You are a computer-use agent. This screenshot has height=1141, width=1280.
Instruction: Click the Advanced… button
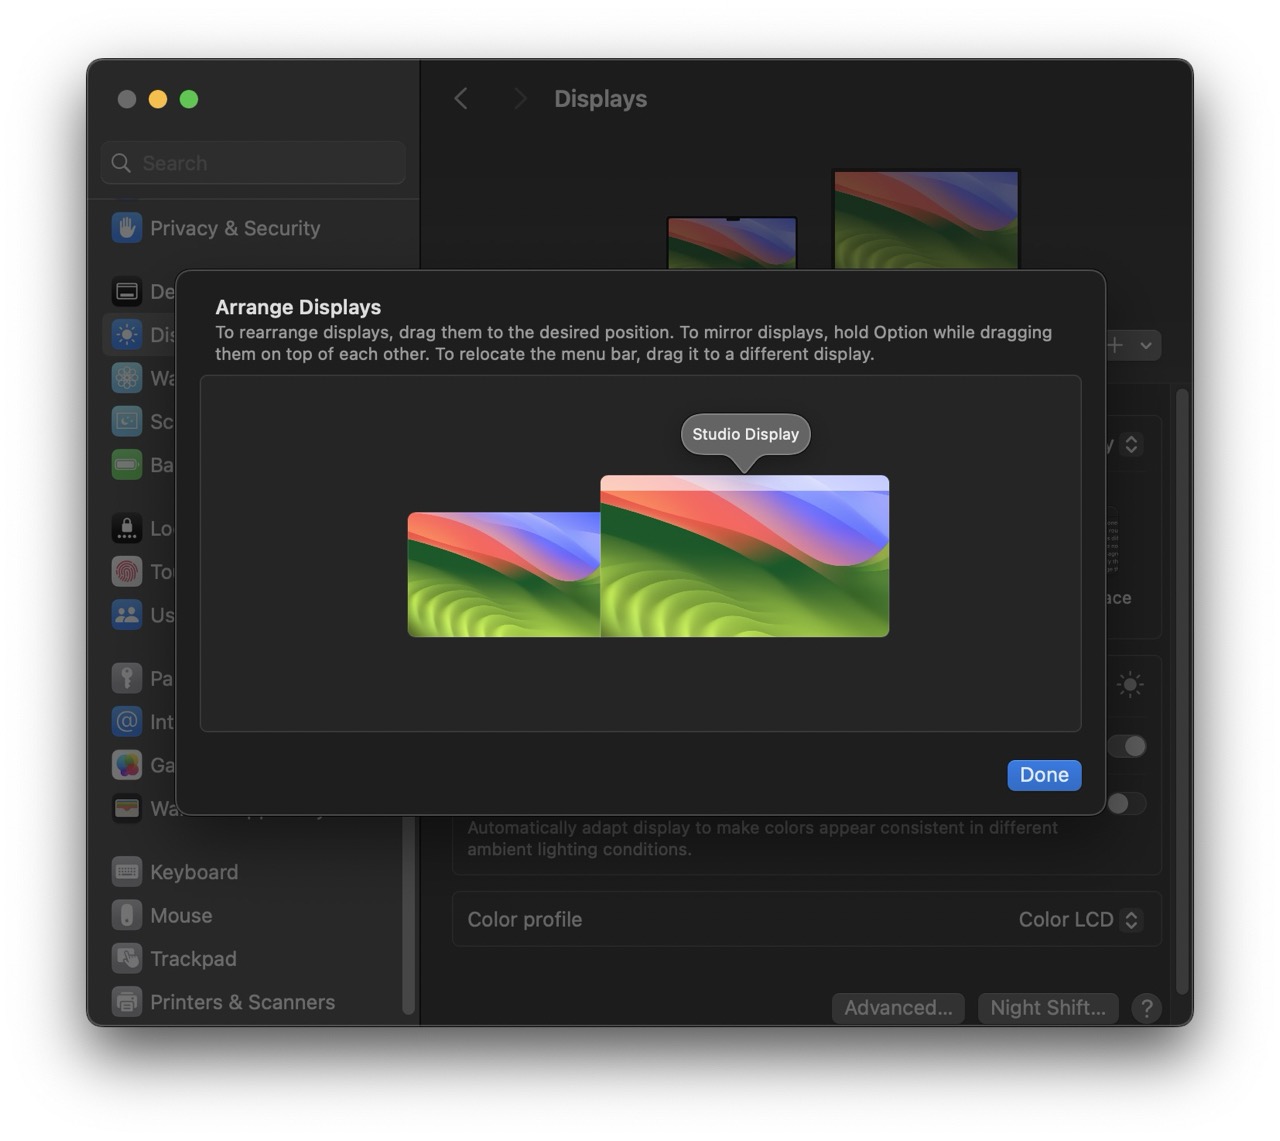point(897,1008)
